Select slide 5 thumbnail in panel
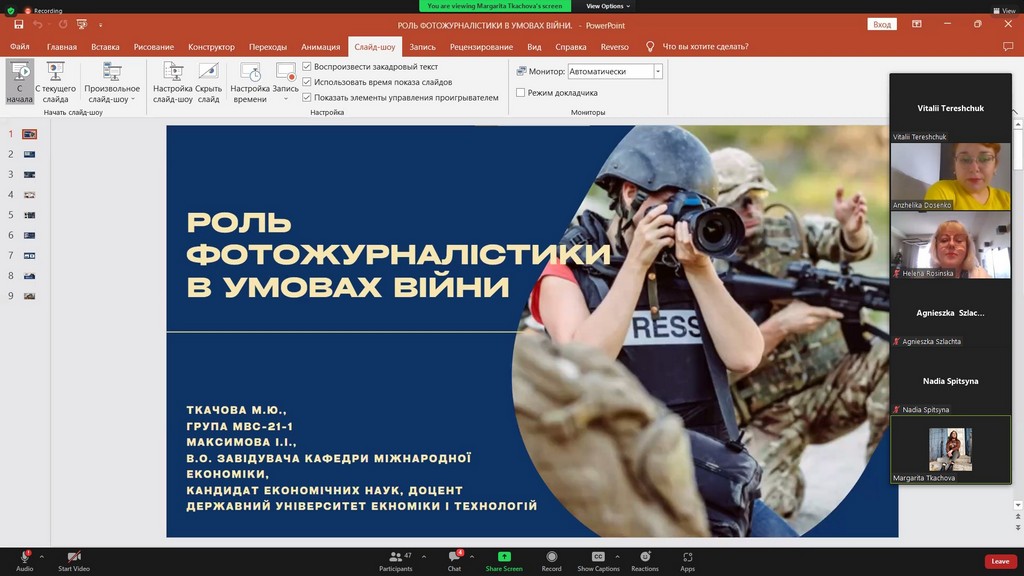 pyautogui.click(x=29, y=215)
